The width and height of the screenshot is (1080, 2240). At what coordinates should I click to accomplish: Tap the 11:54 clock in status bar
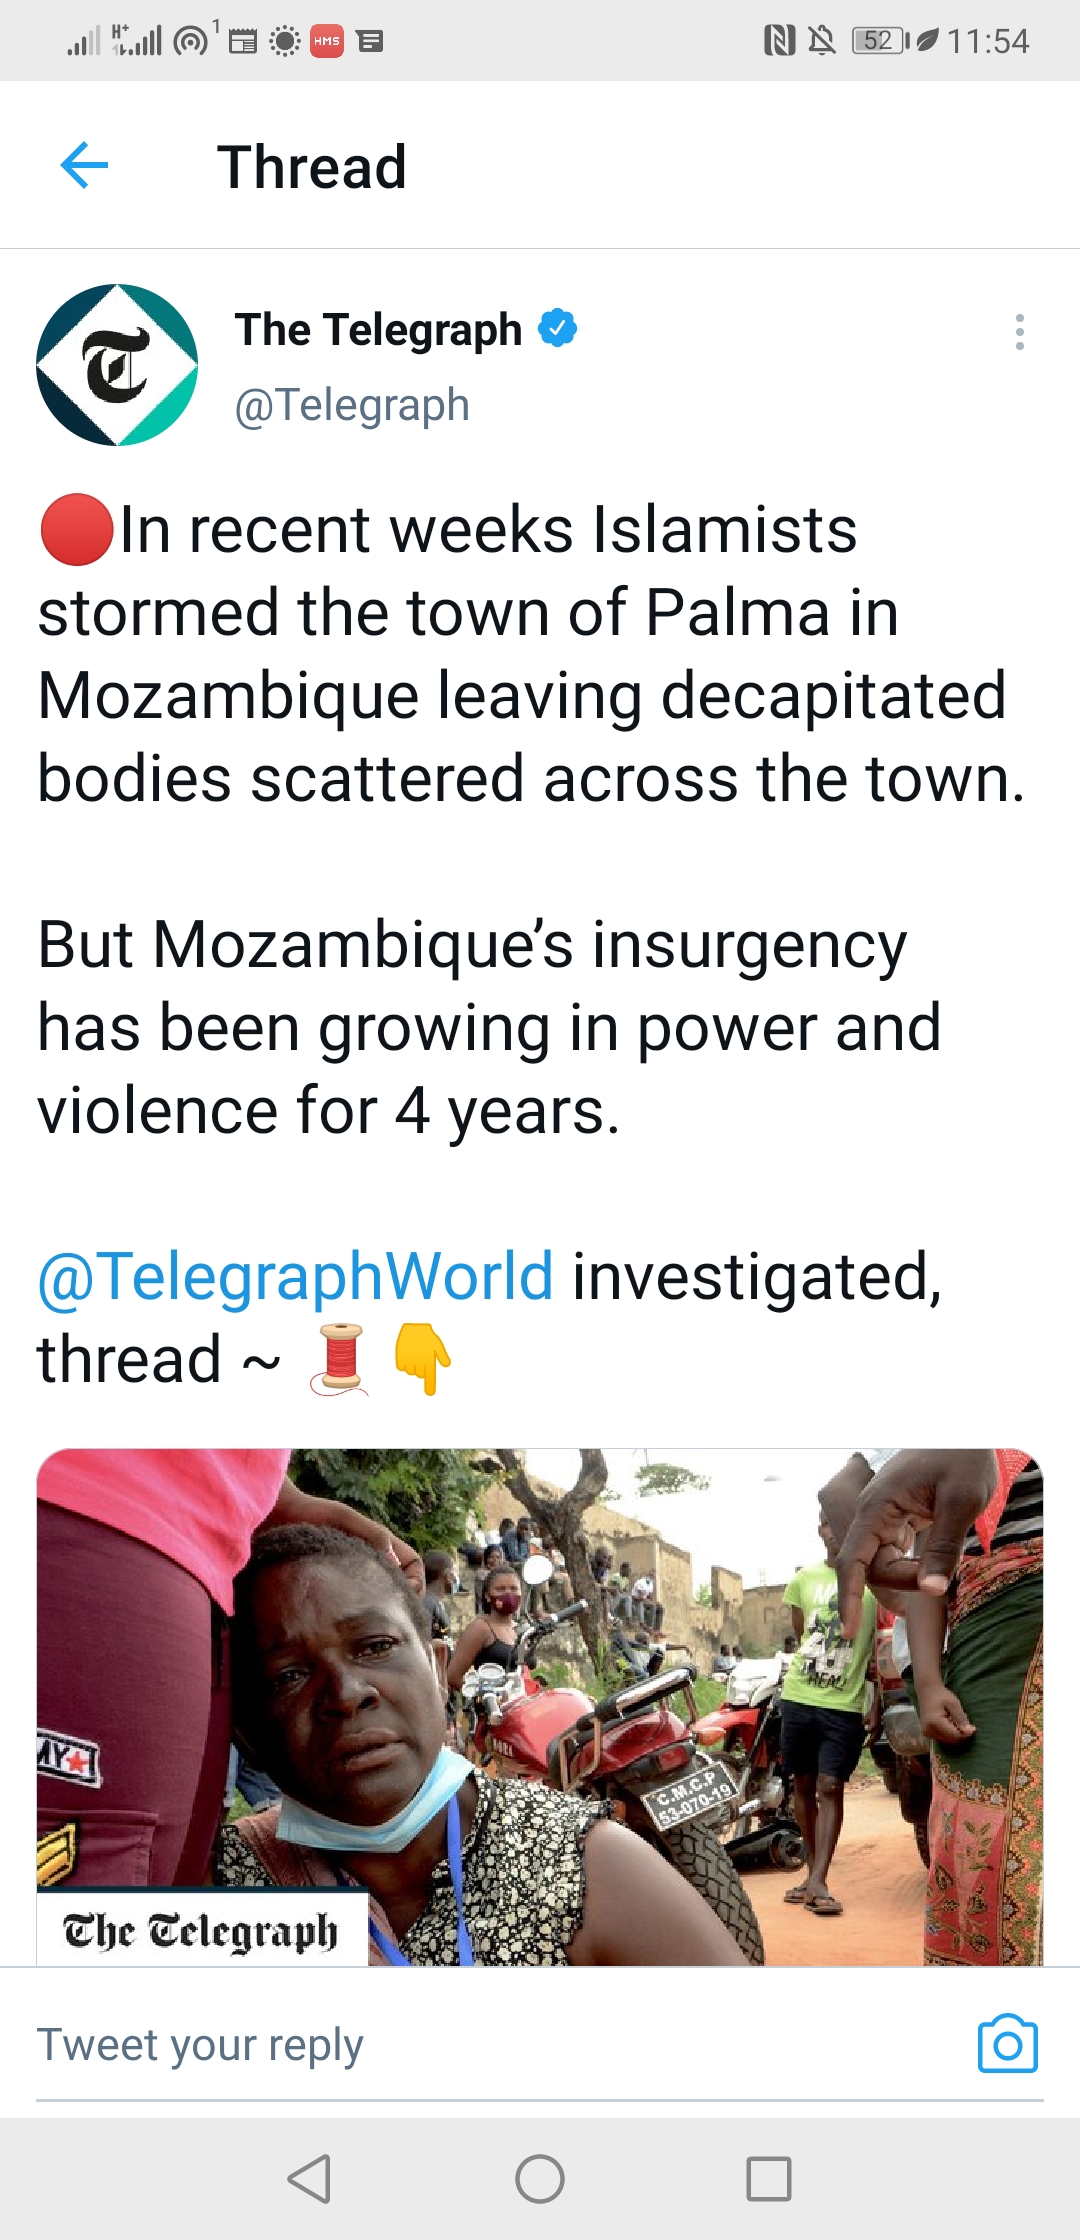988,41
